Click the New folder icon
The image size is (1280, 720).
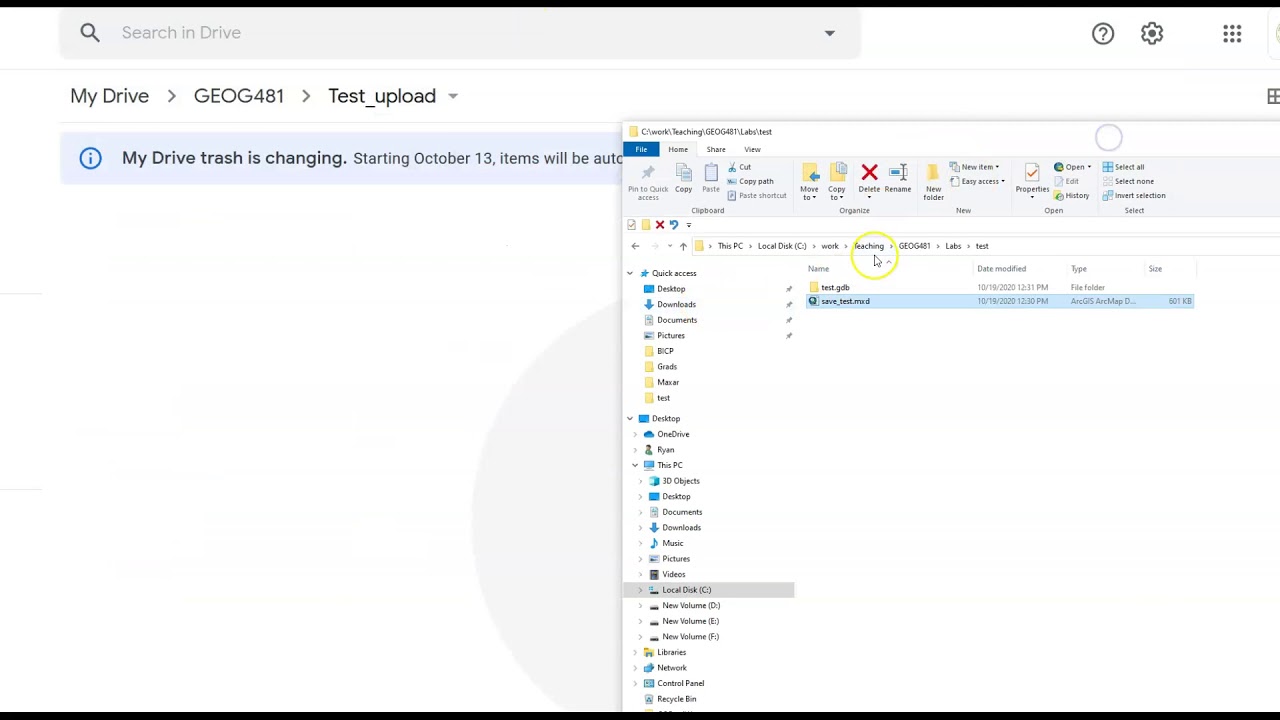[x=933, y=173]
